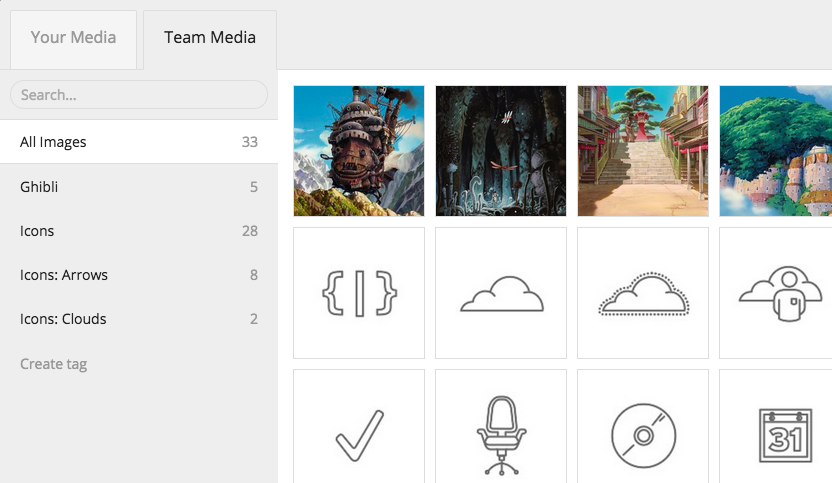The width and height of the screenshot is (832, 483).
Task: Focus the Search field
Action: click(x=138, y=94)
